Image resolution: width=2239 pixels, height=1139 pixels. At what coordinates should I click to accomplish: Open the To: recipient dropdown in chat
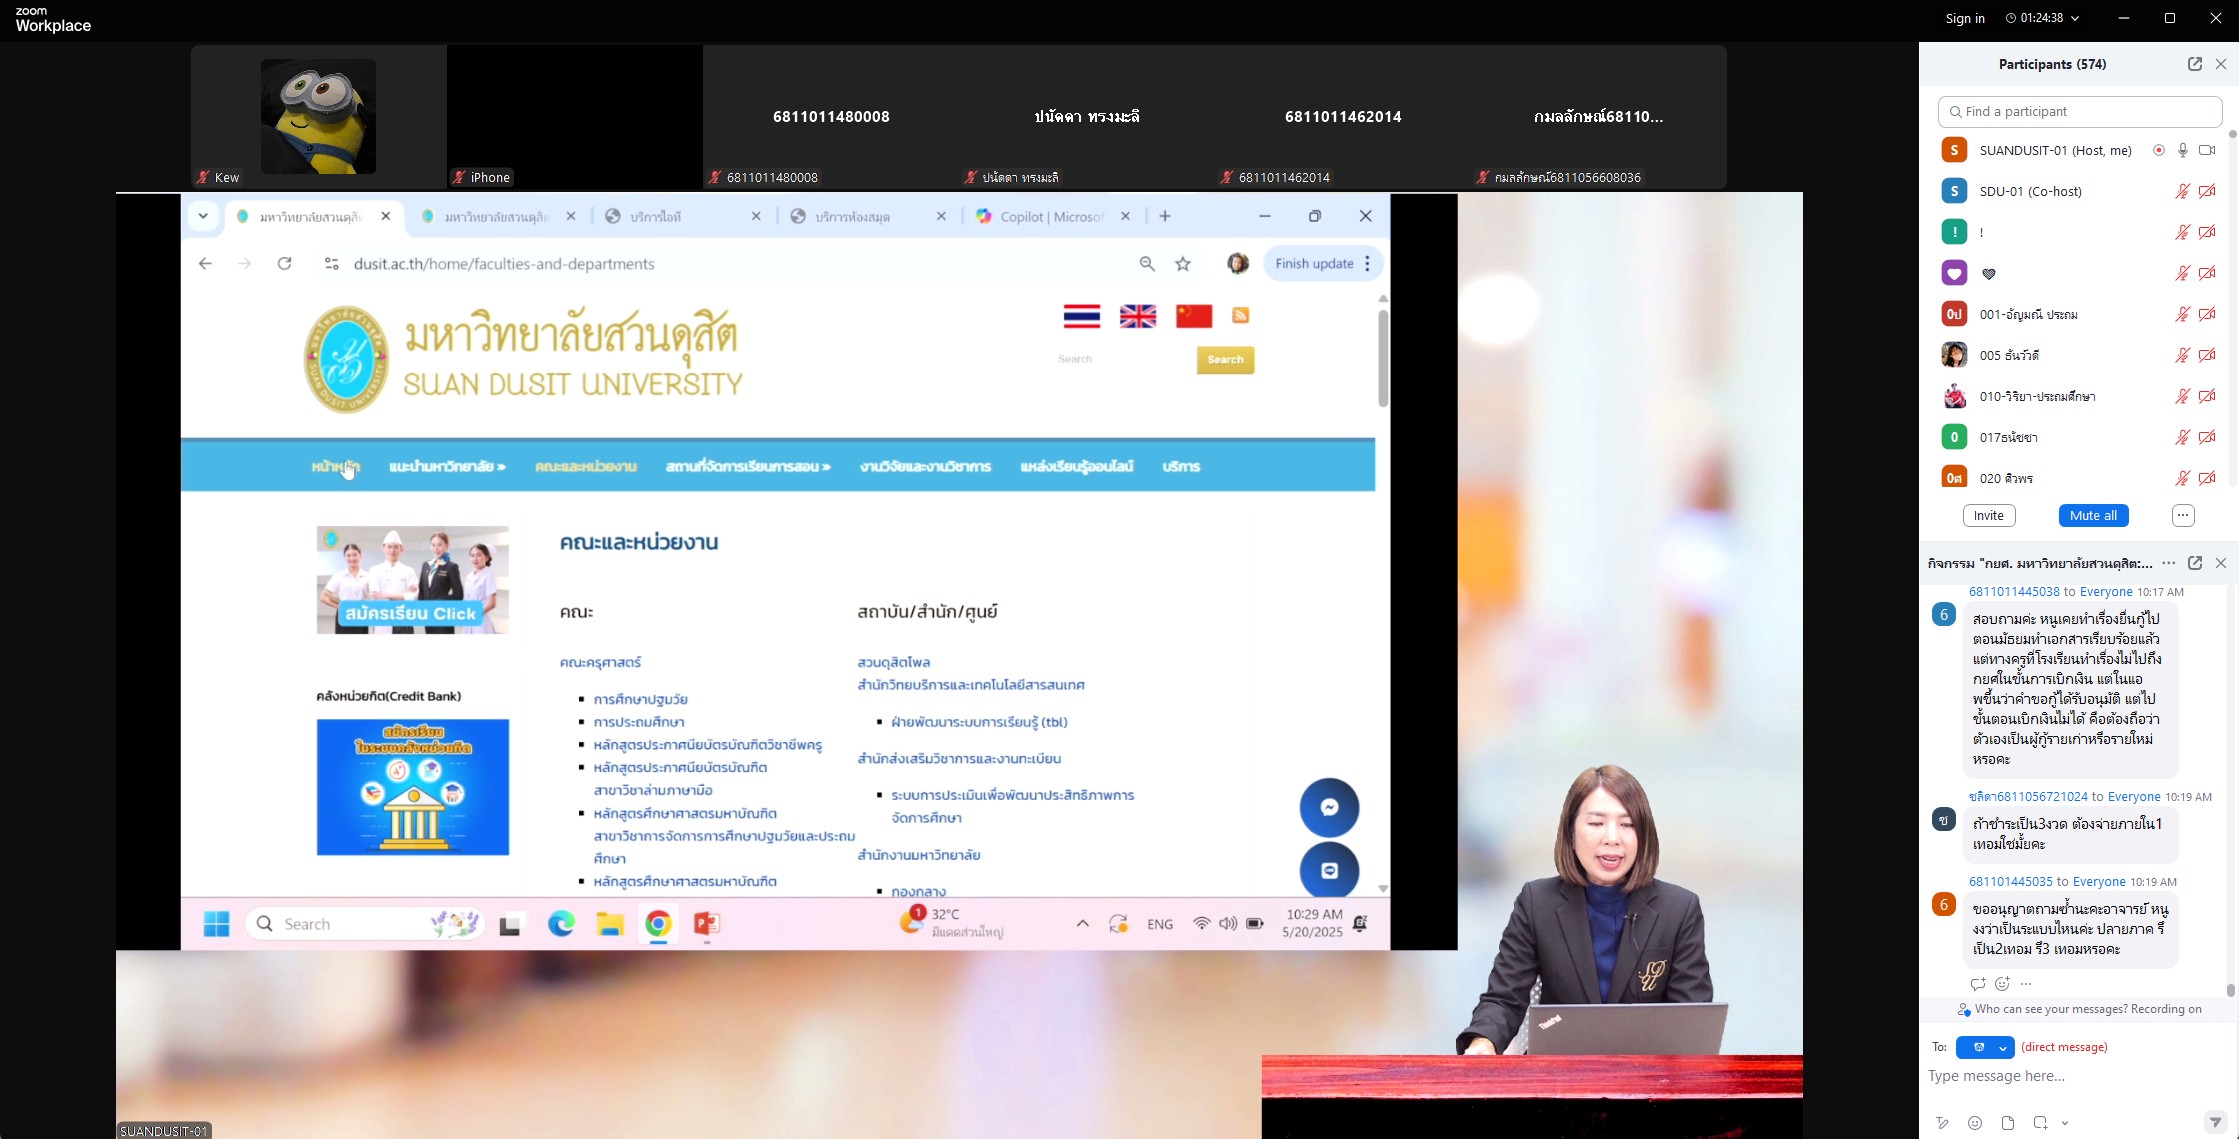point(1985,1047)
